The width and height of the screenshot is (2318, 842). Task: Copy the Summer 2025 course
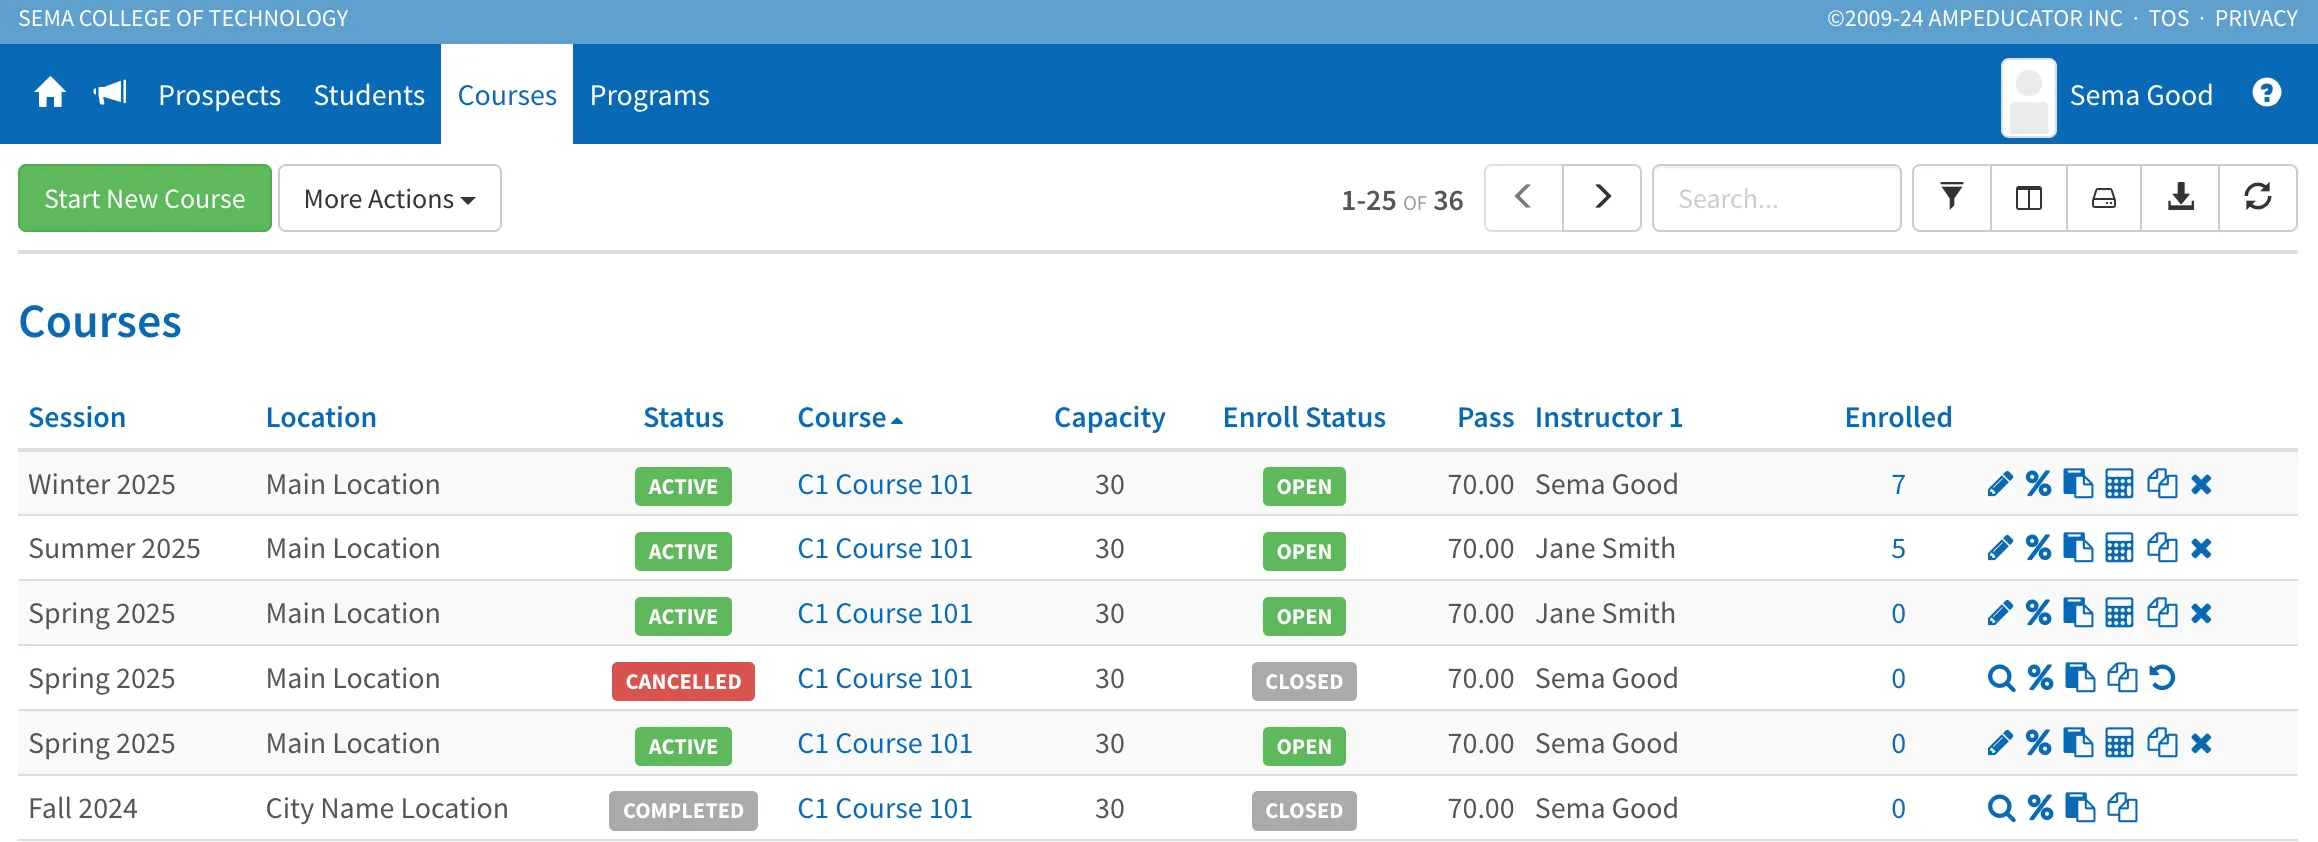[2162, 548]
